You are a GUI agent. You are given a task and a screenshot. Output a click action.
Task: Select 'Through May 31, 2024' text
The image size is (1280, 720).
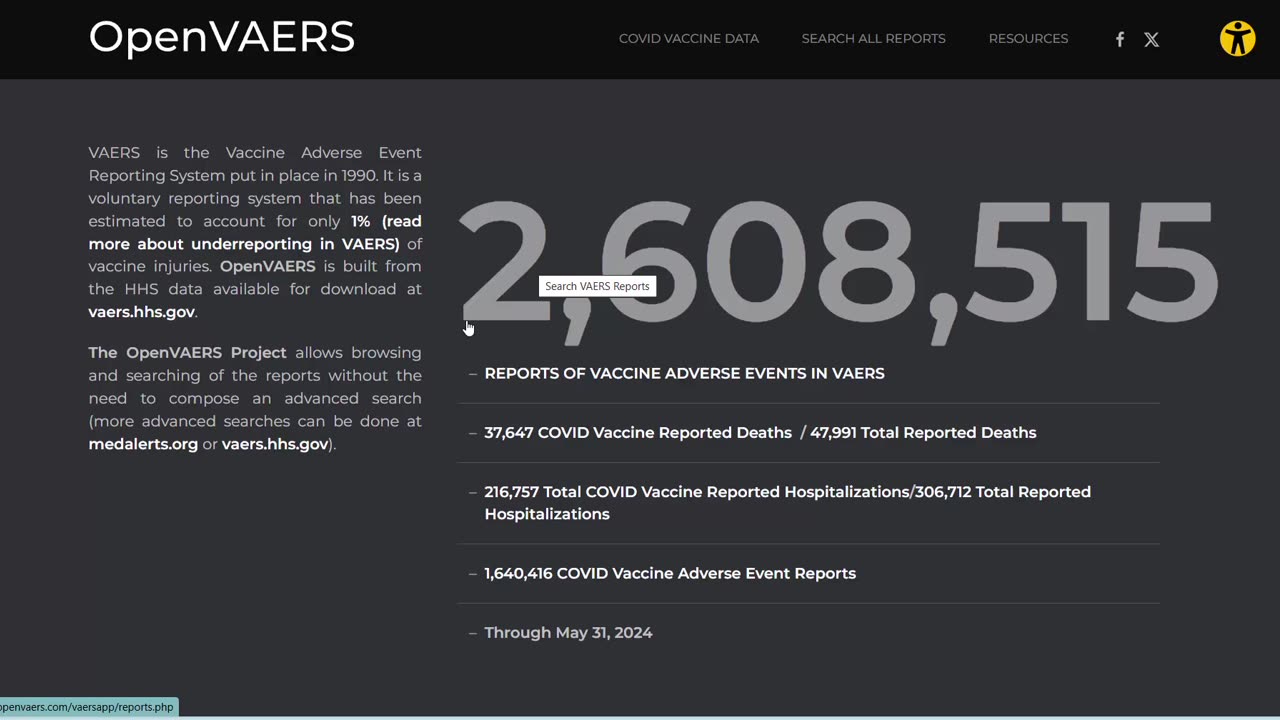coord(568,633)
